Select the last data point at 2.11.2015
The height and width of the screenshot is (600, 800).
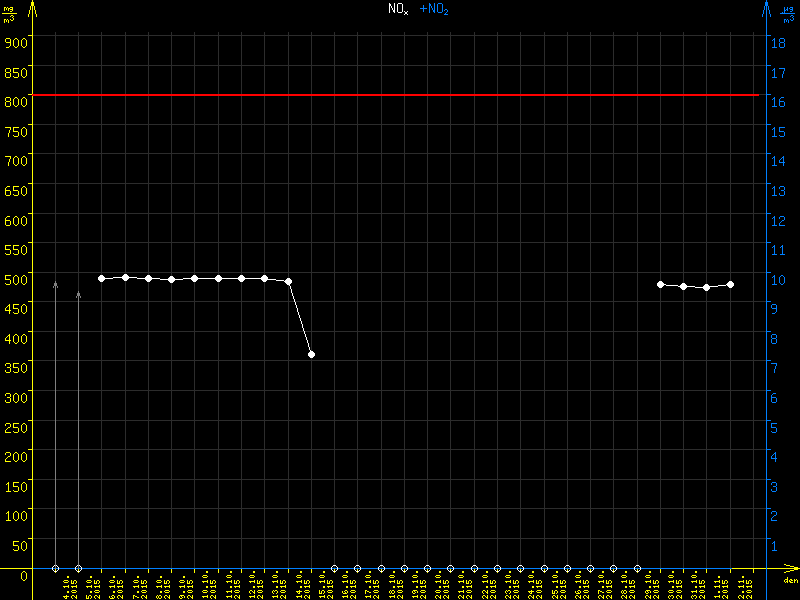[x=731, y=284]
